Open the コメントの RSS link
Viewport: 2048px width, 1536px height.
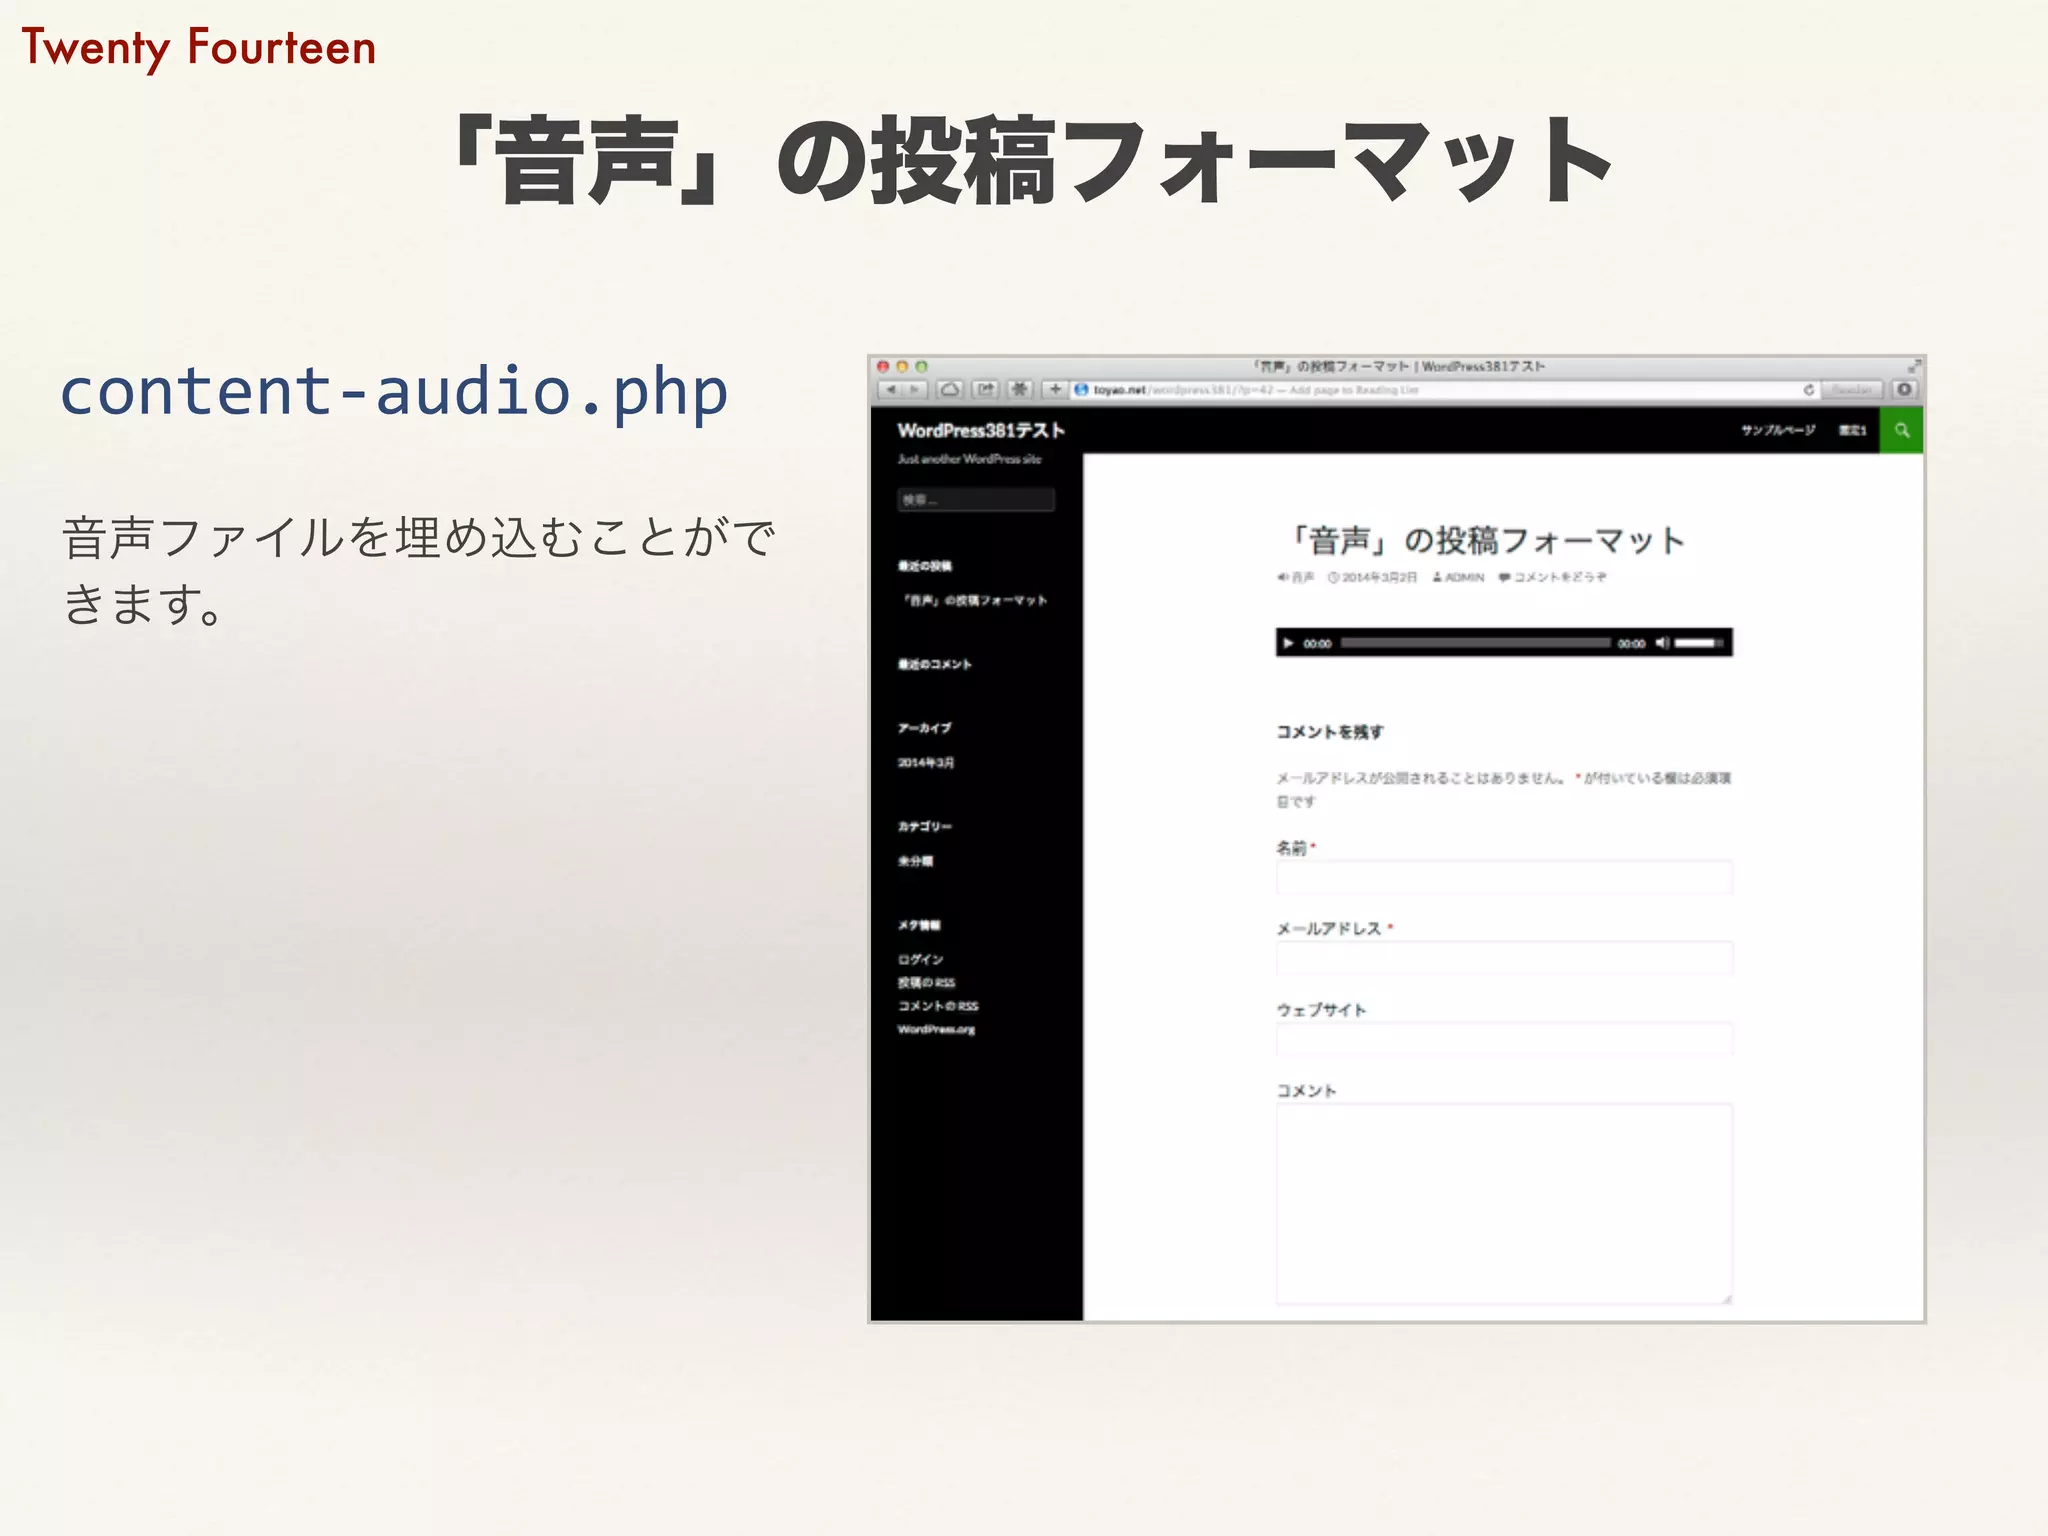938,1006
